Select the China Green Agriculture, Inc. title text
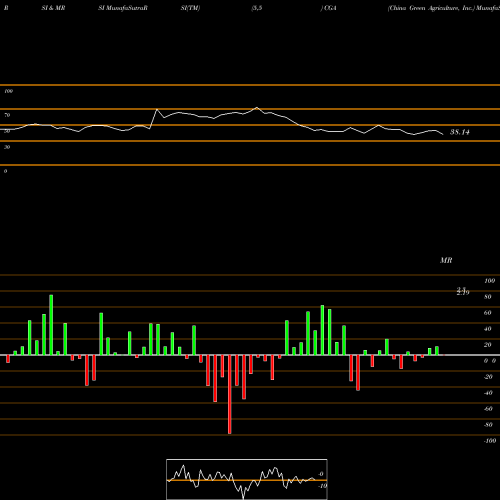The image size is (500, 500). click(x=431, y=8)
